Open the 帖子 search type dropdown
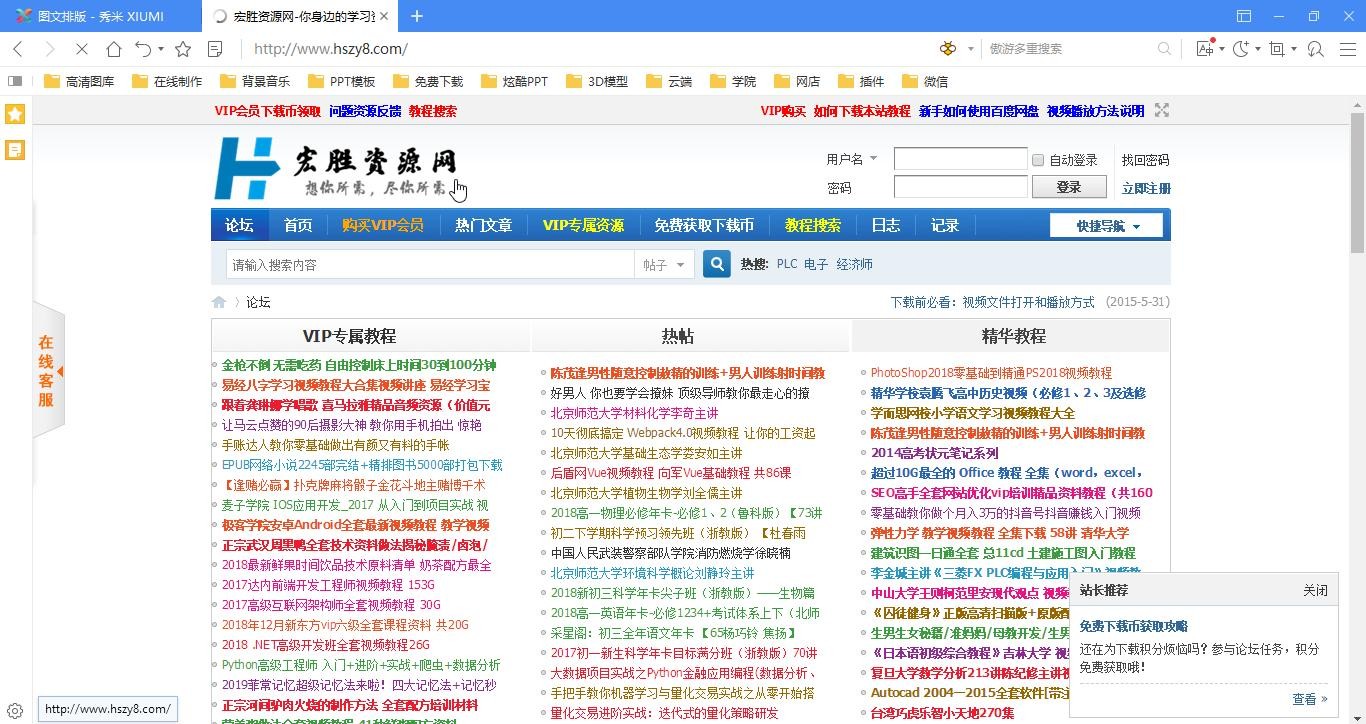 click(x=664, y=265)
